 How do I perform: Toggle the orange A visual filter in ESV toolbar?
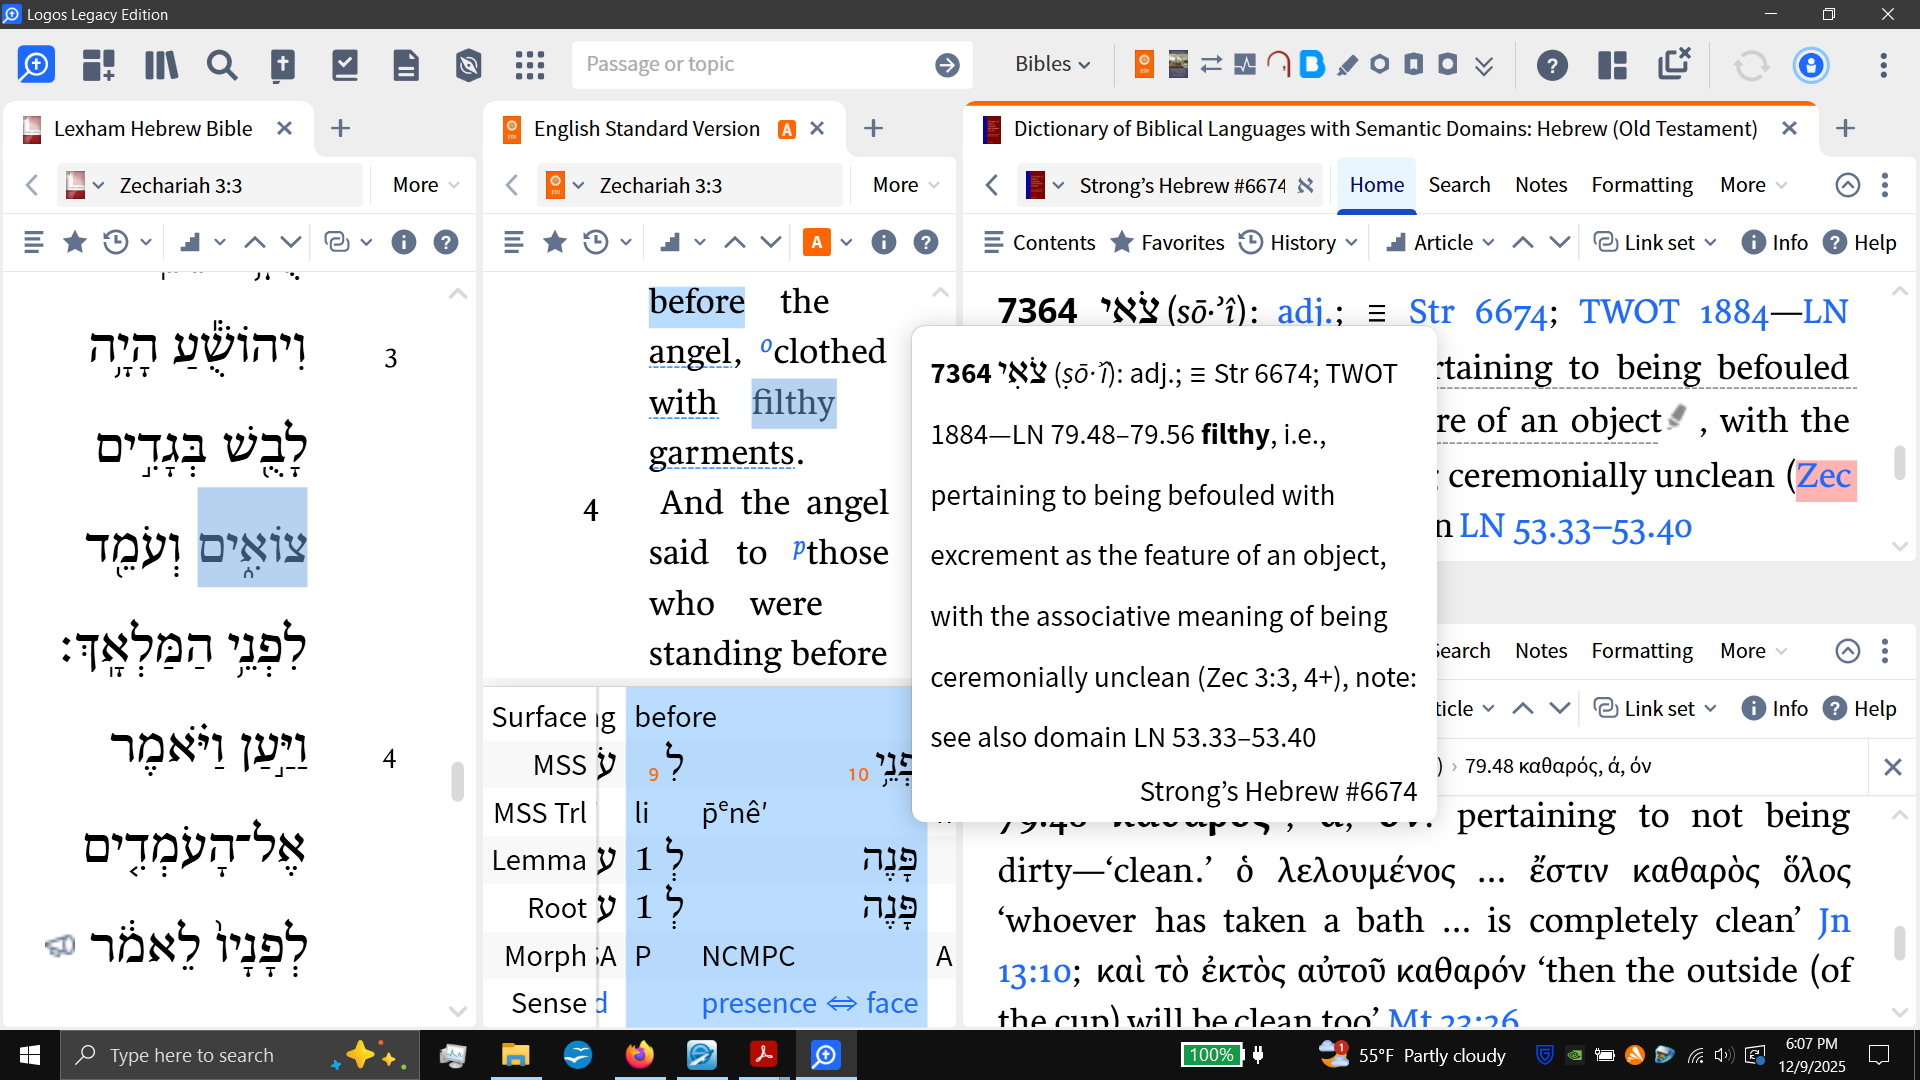(817, 242)
